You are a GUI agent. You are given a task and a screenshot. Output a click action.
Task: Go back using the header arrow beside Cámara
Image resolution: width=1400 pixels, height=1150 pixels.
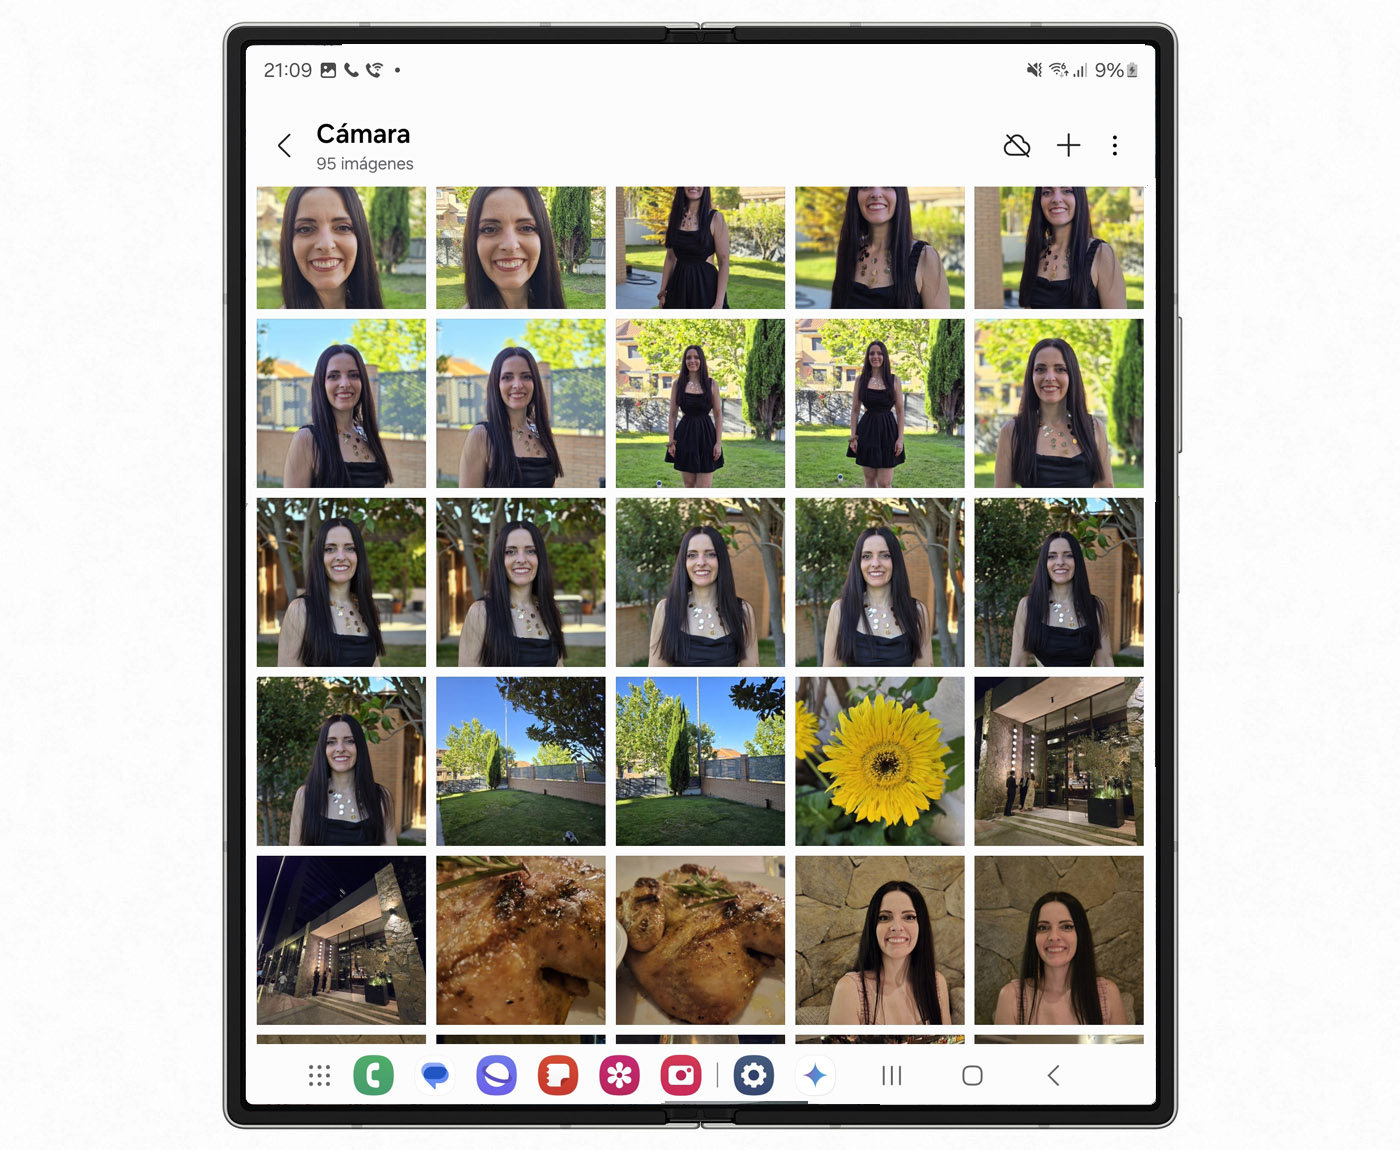[x=284, y=146]
